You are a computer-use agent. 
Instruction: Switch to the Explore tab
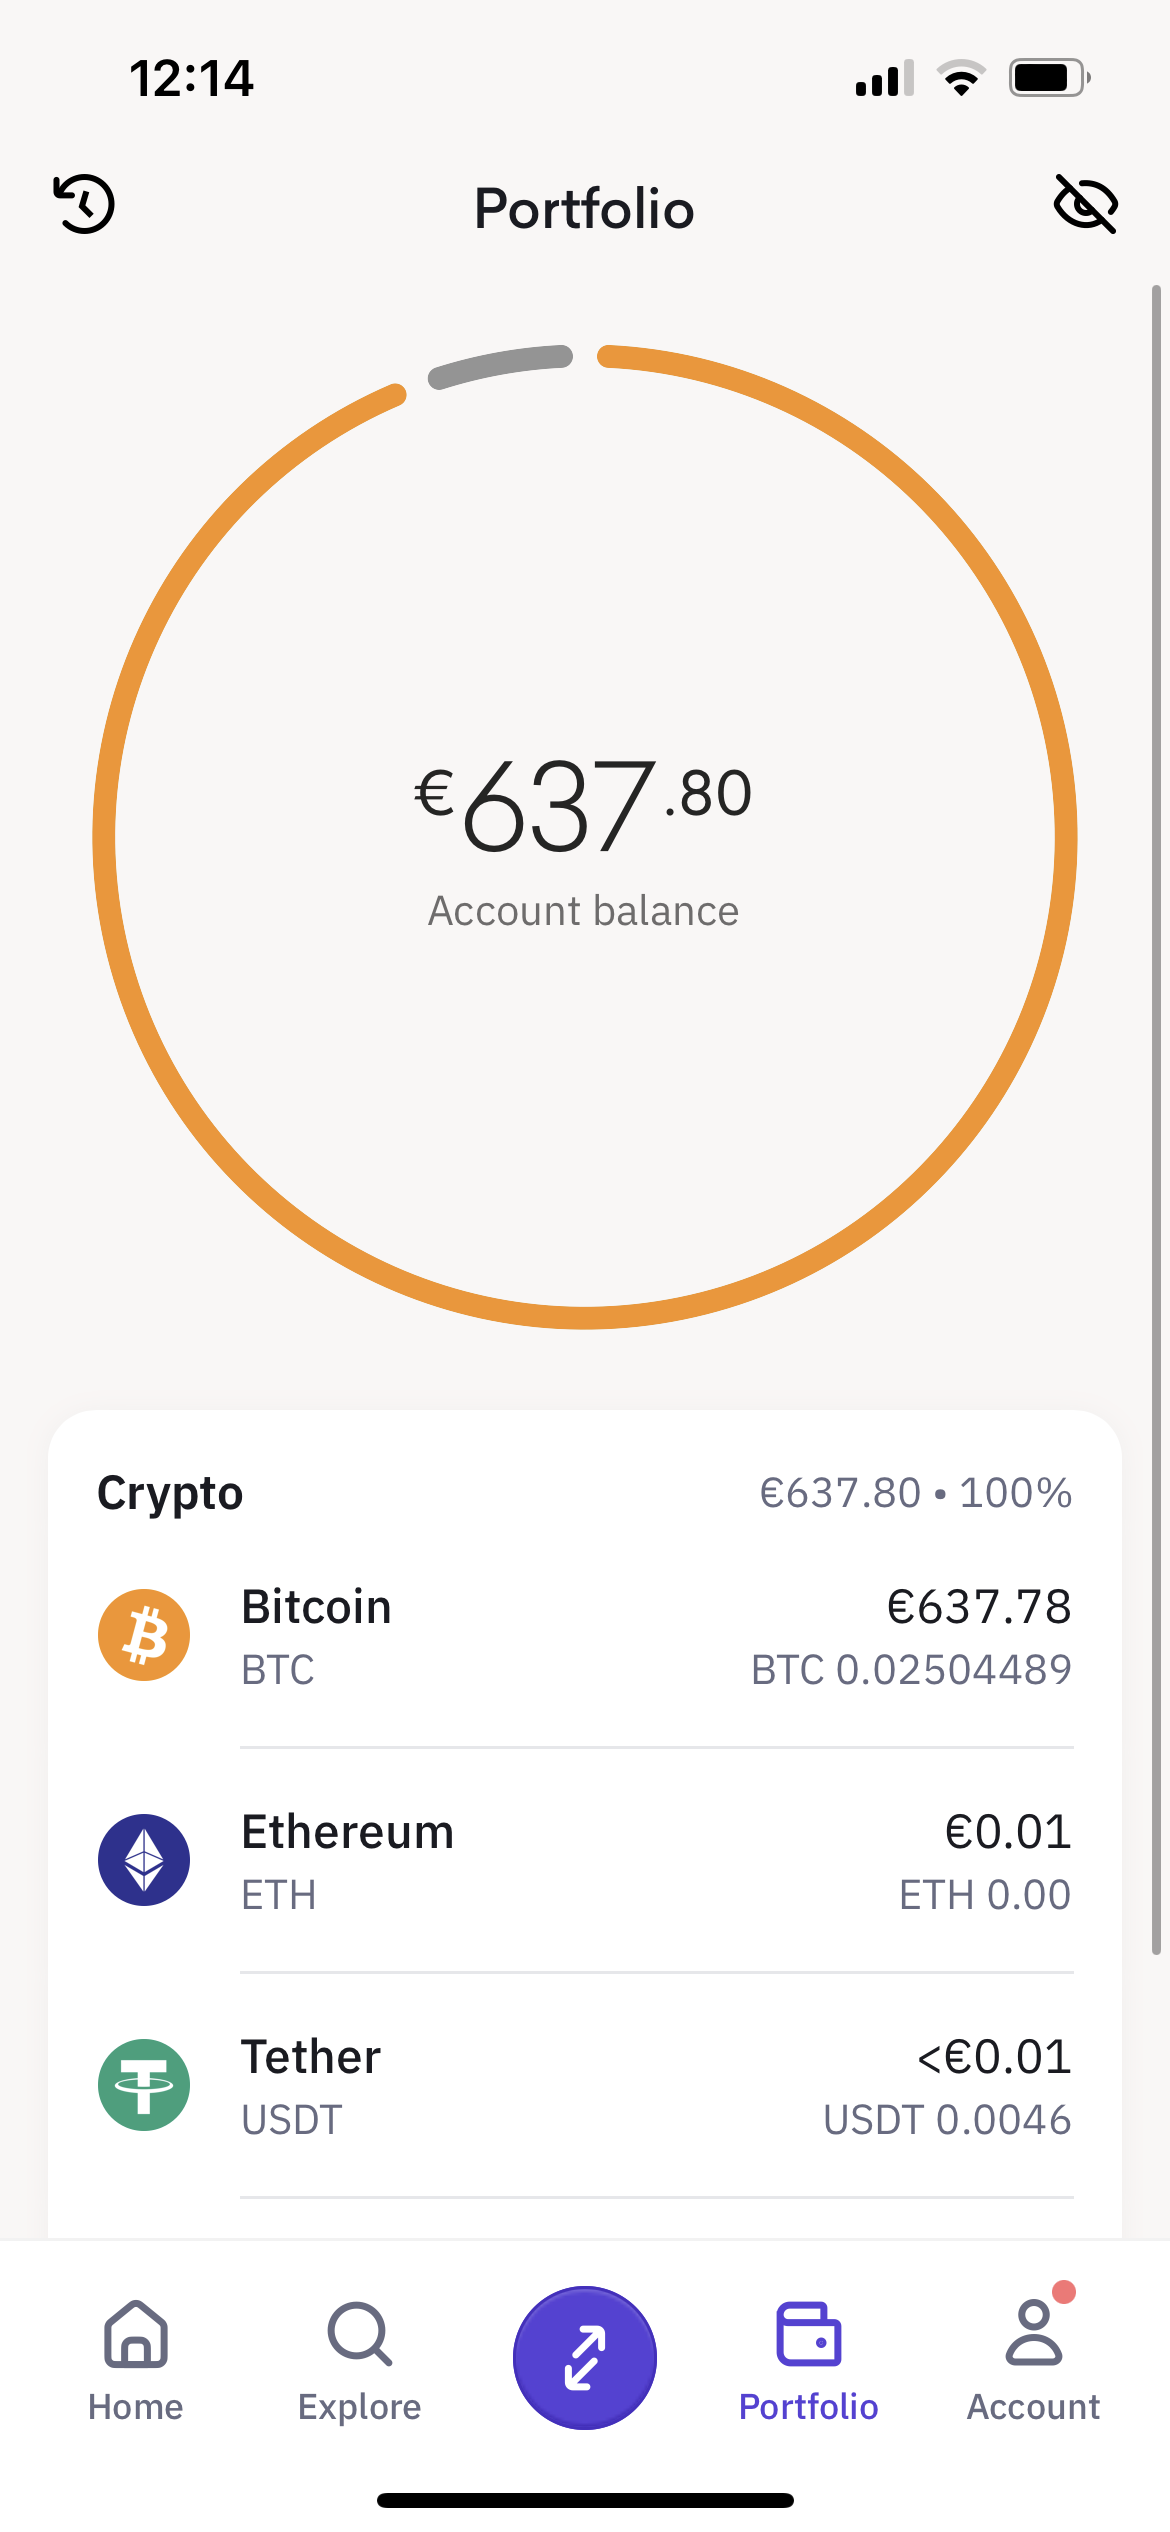(360, 2362)
